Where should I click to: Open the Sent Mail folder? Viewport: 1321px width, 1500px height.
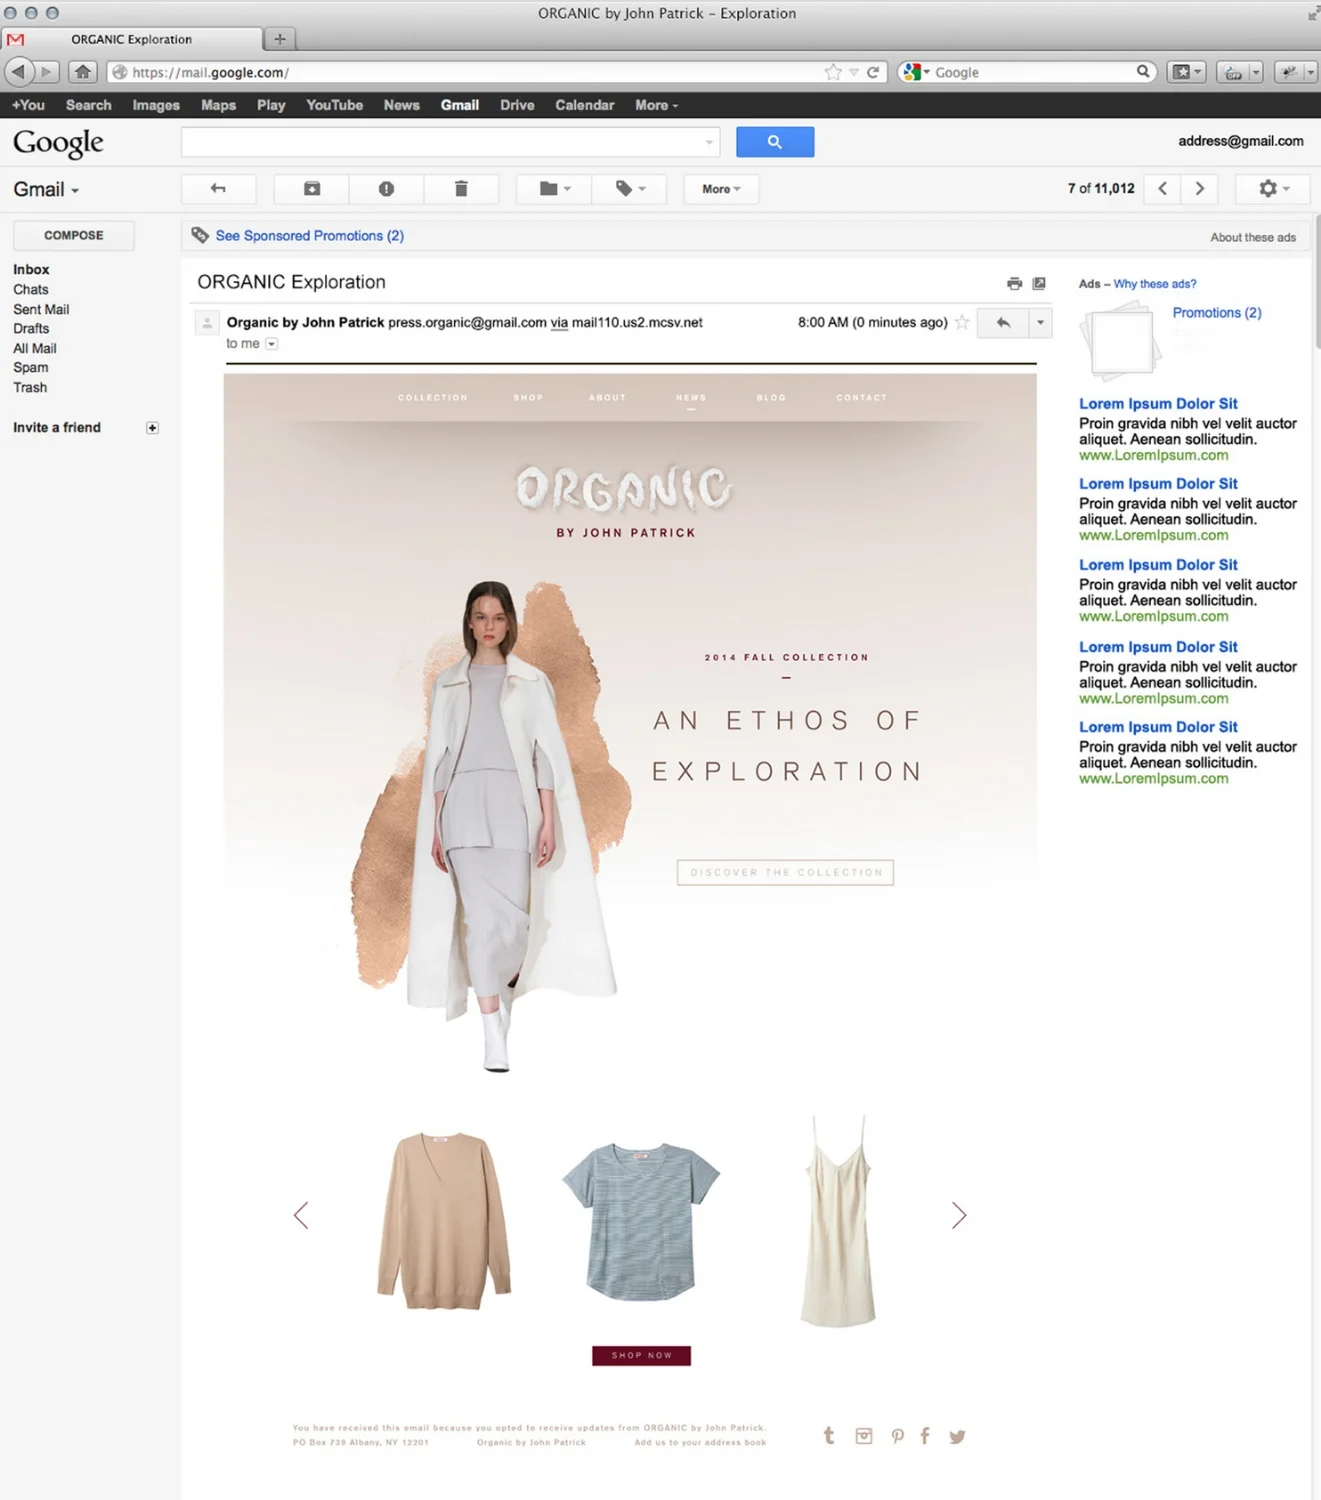(41, 310)
